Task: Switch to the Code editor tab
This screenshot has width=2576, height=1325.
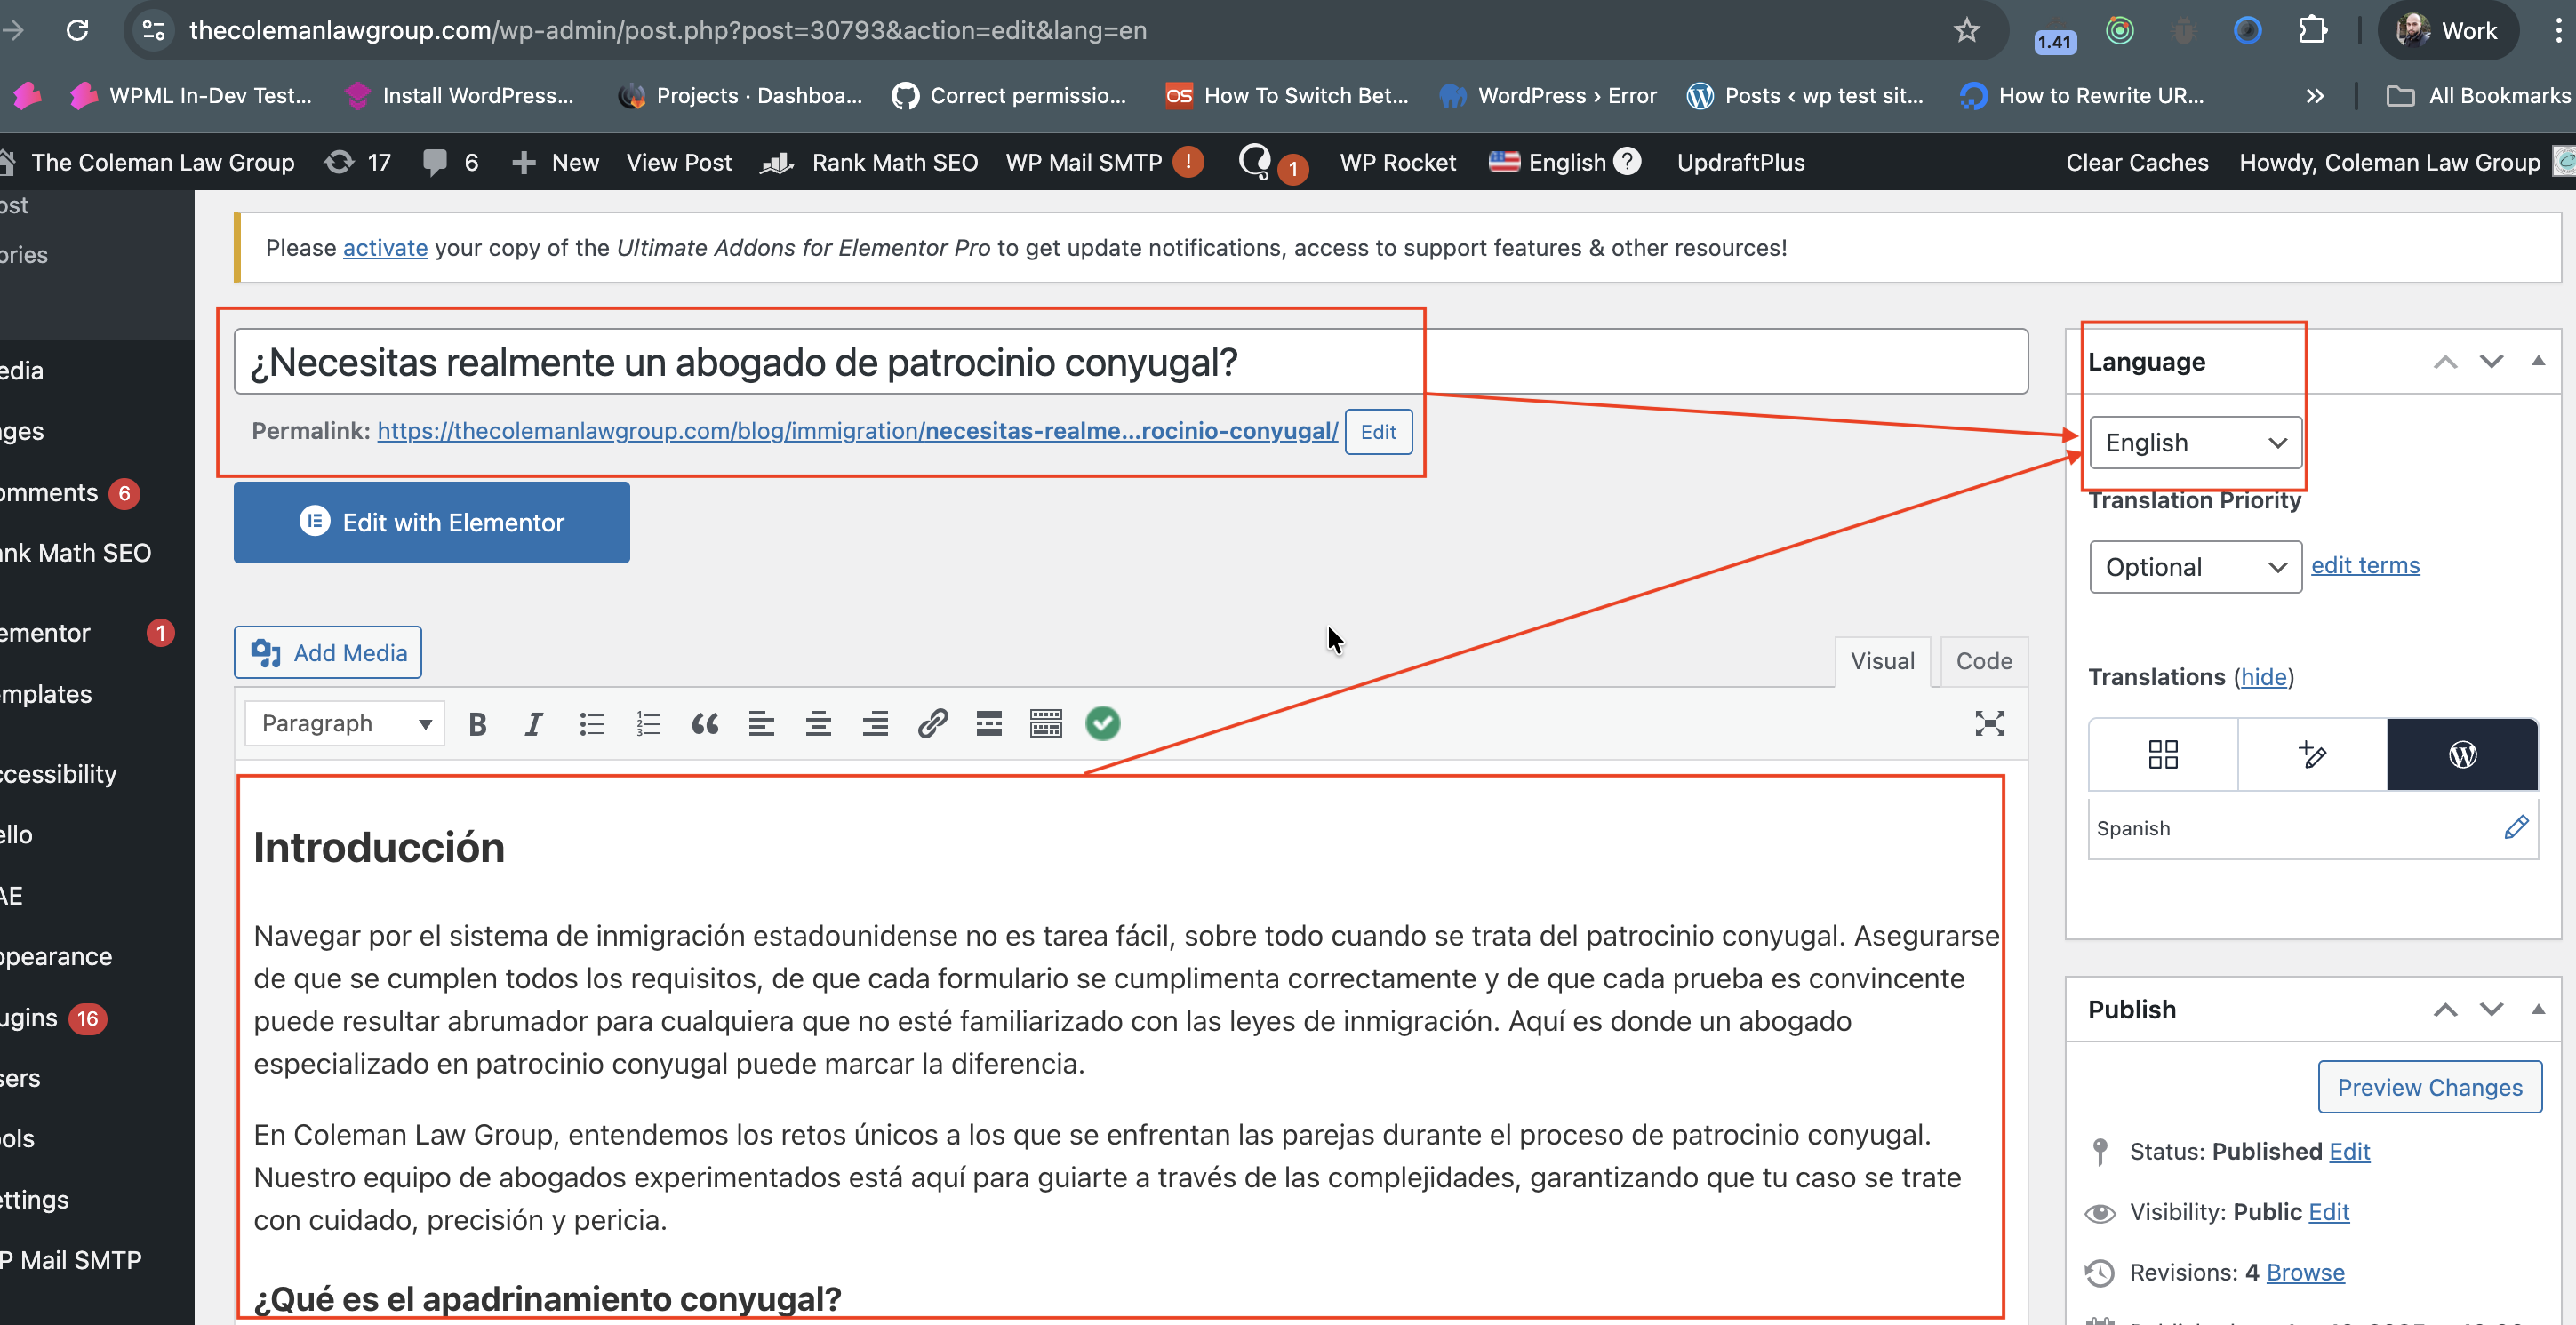Action: point(1983,661)
